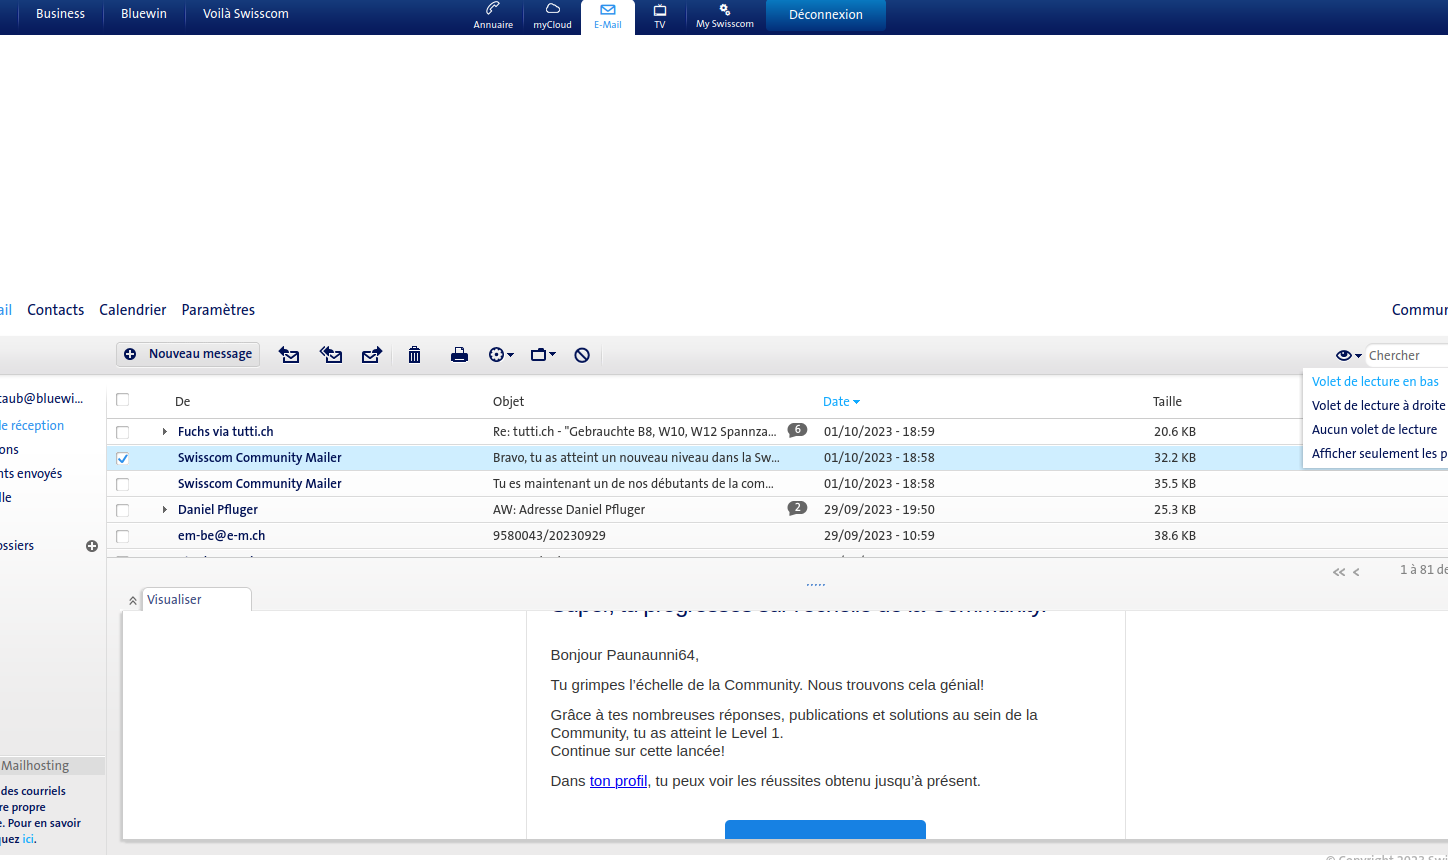Image resolution: width=1448 pixels, height=860 pixels.
Task: Uncheck the selected Swisscom Community Mailer message
Action: (x=123, y=458)
